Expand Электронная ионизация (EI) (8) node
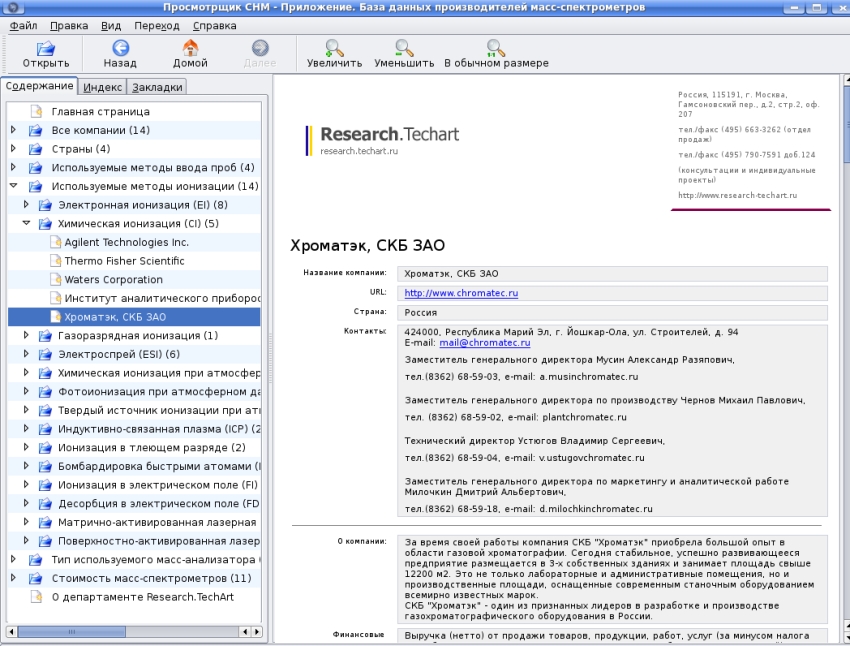The height and width of the screenshot is (646, 850). (25, 205)
